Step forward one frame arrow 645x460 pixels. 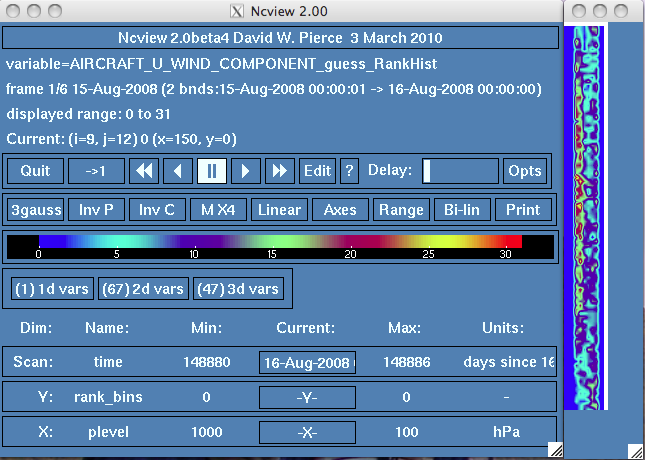(x=245, y=170)
